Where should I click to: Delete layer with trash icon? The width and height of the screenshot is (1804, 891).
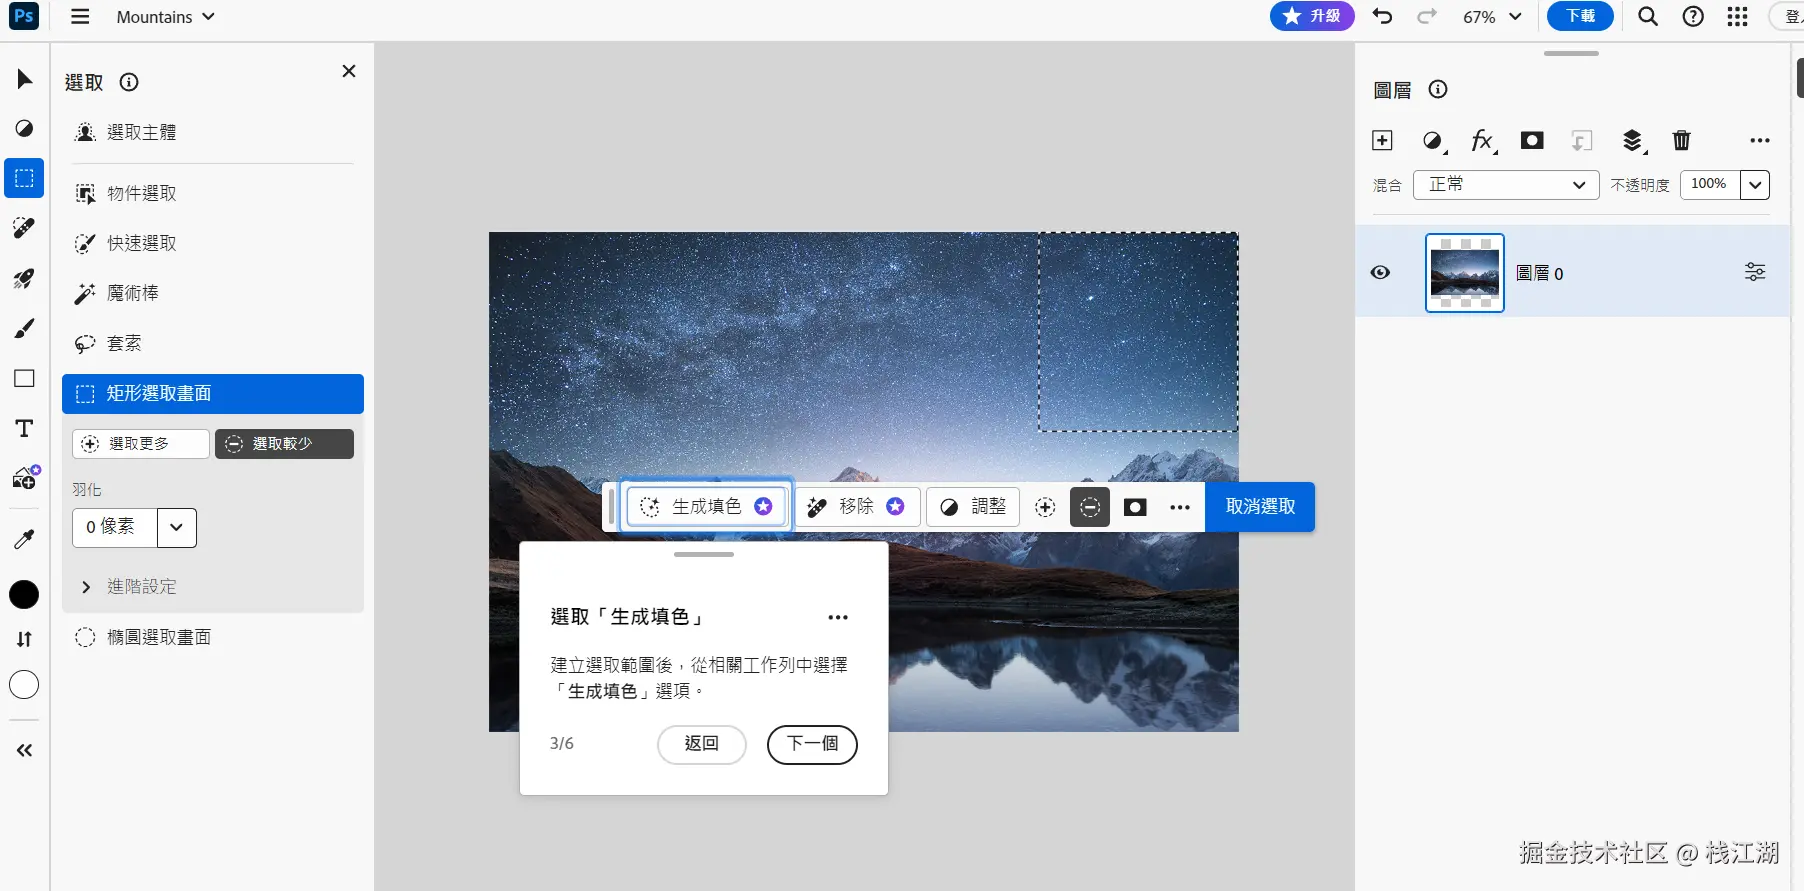tap(1682, 140)
